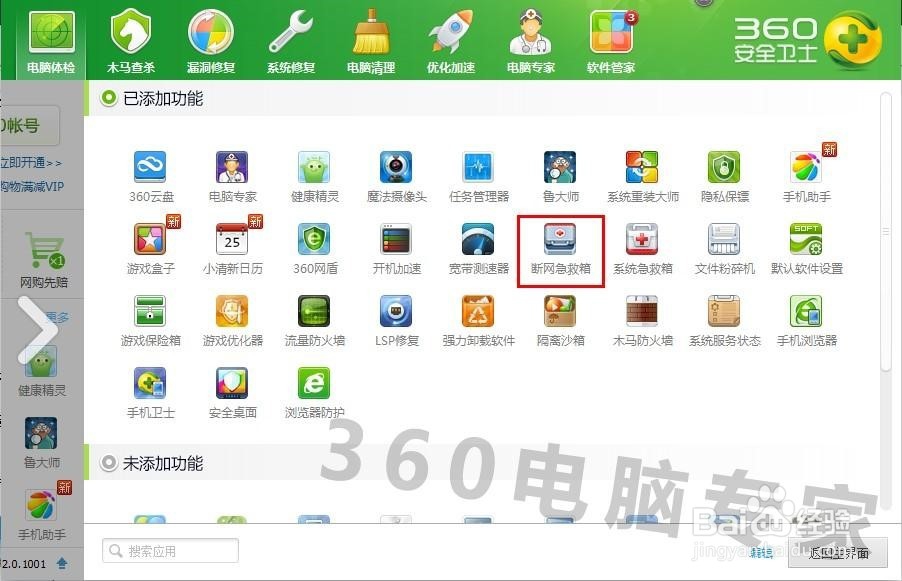Switch to 木马查杀 tab
This screenshot has width=902, height=581.
tap(131, 43)
